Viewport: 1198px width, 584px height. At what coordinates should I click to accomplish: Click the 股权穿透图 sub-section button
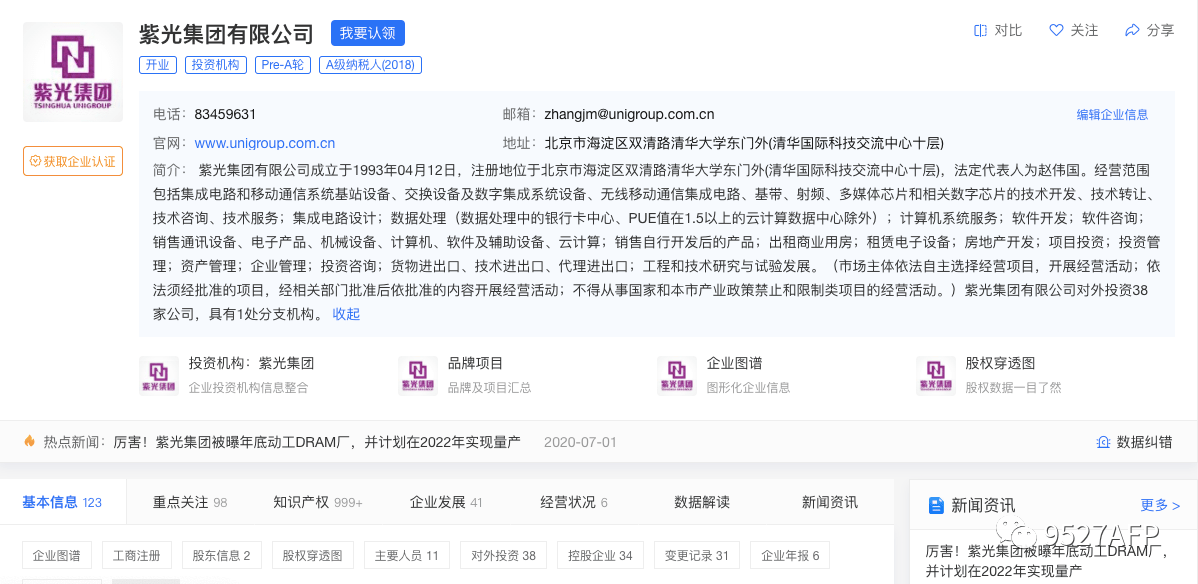pyautogui.click(x=312, y=556)
